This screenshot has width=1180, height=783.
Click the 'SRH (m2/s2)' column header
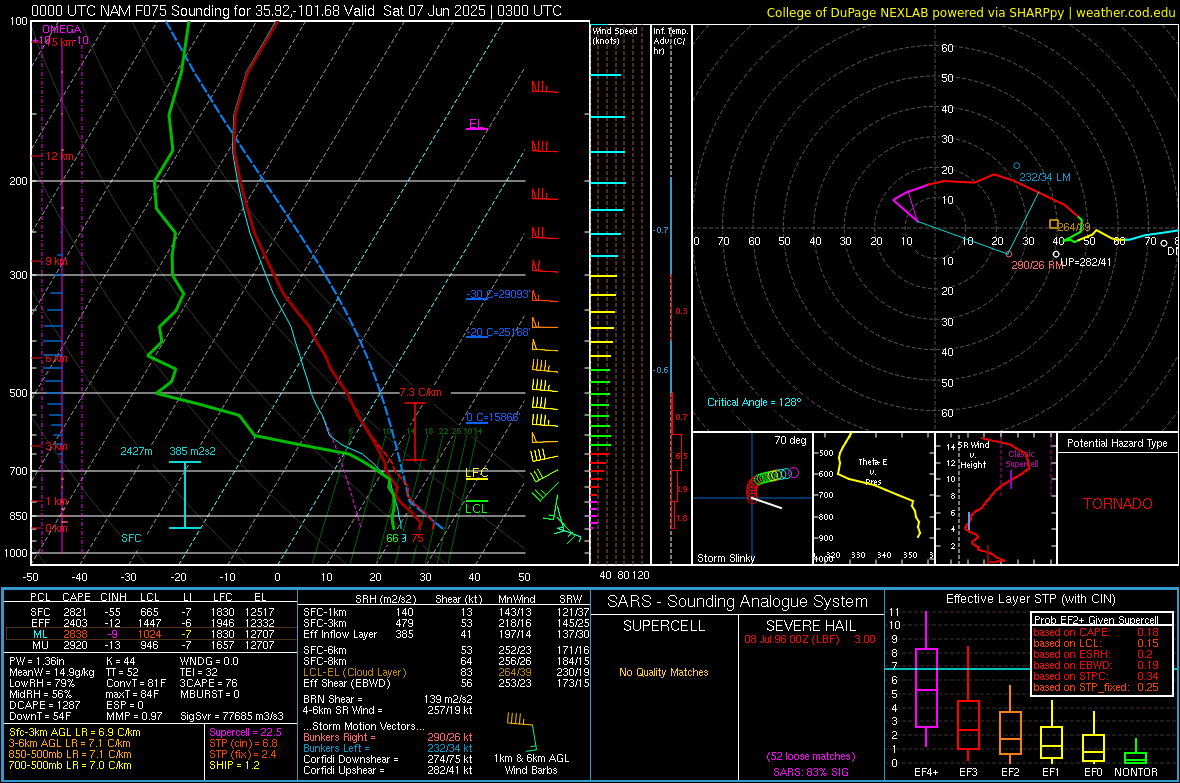click(x=386, y=599)
